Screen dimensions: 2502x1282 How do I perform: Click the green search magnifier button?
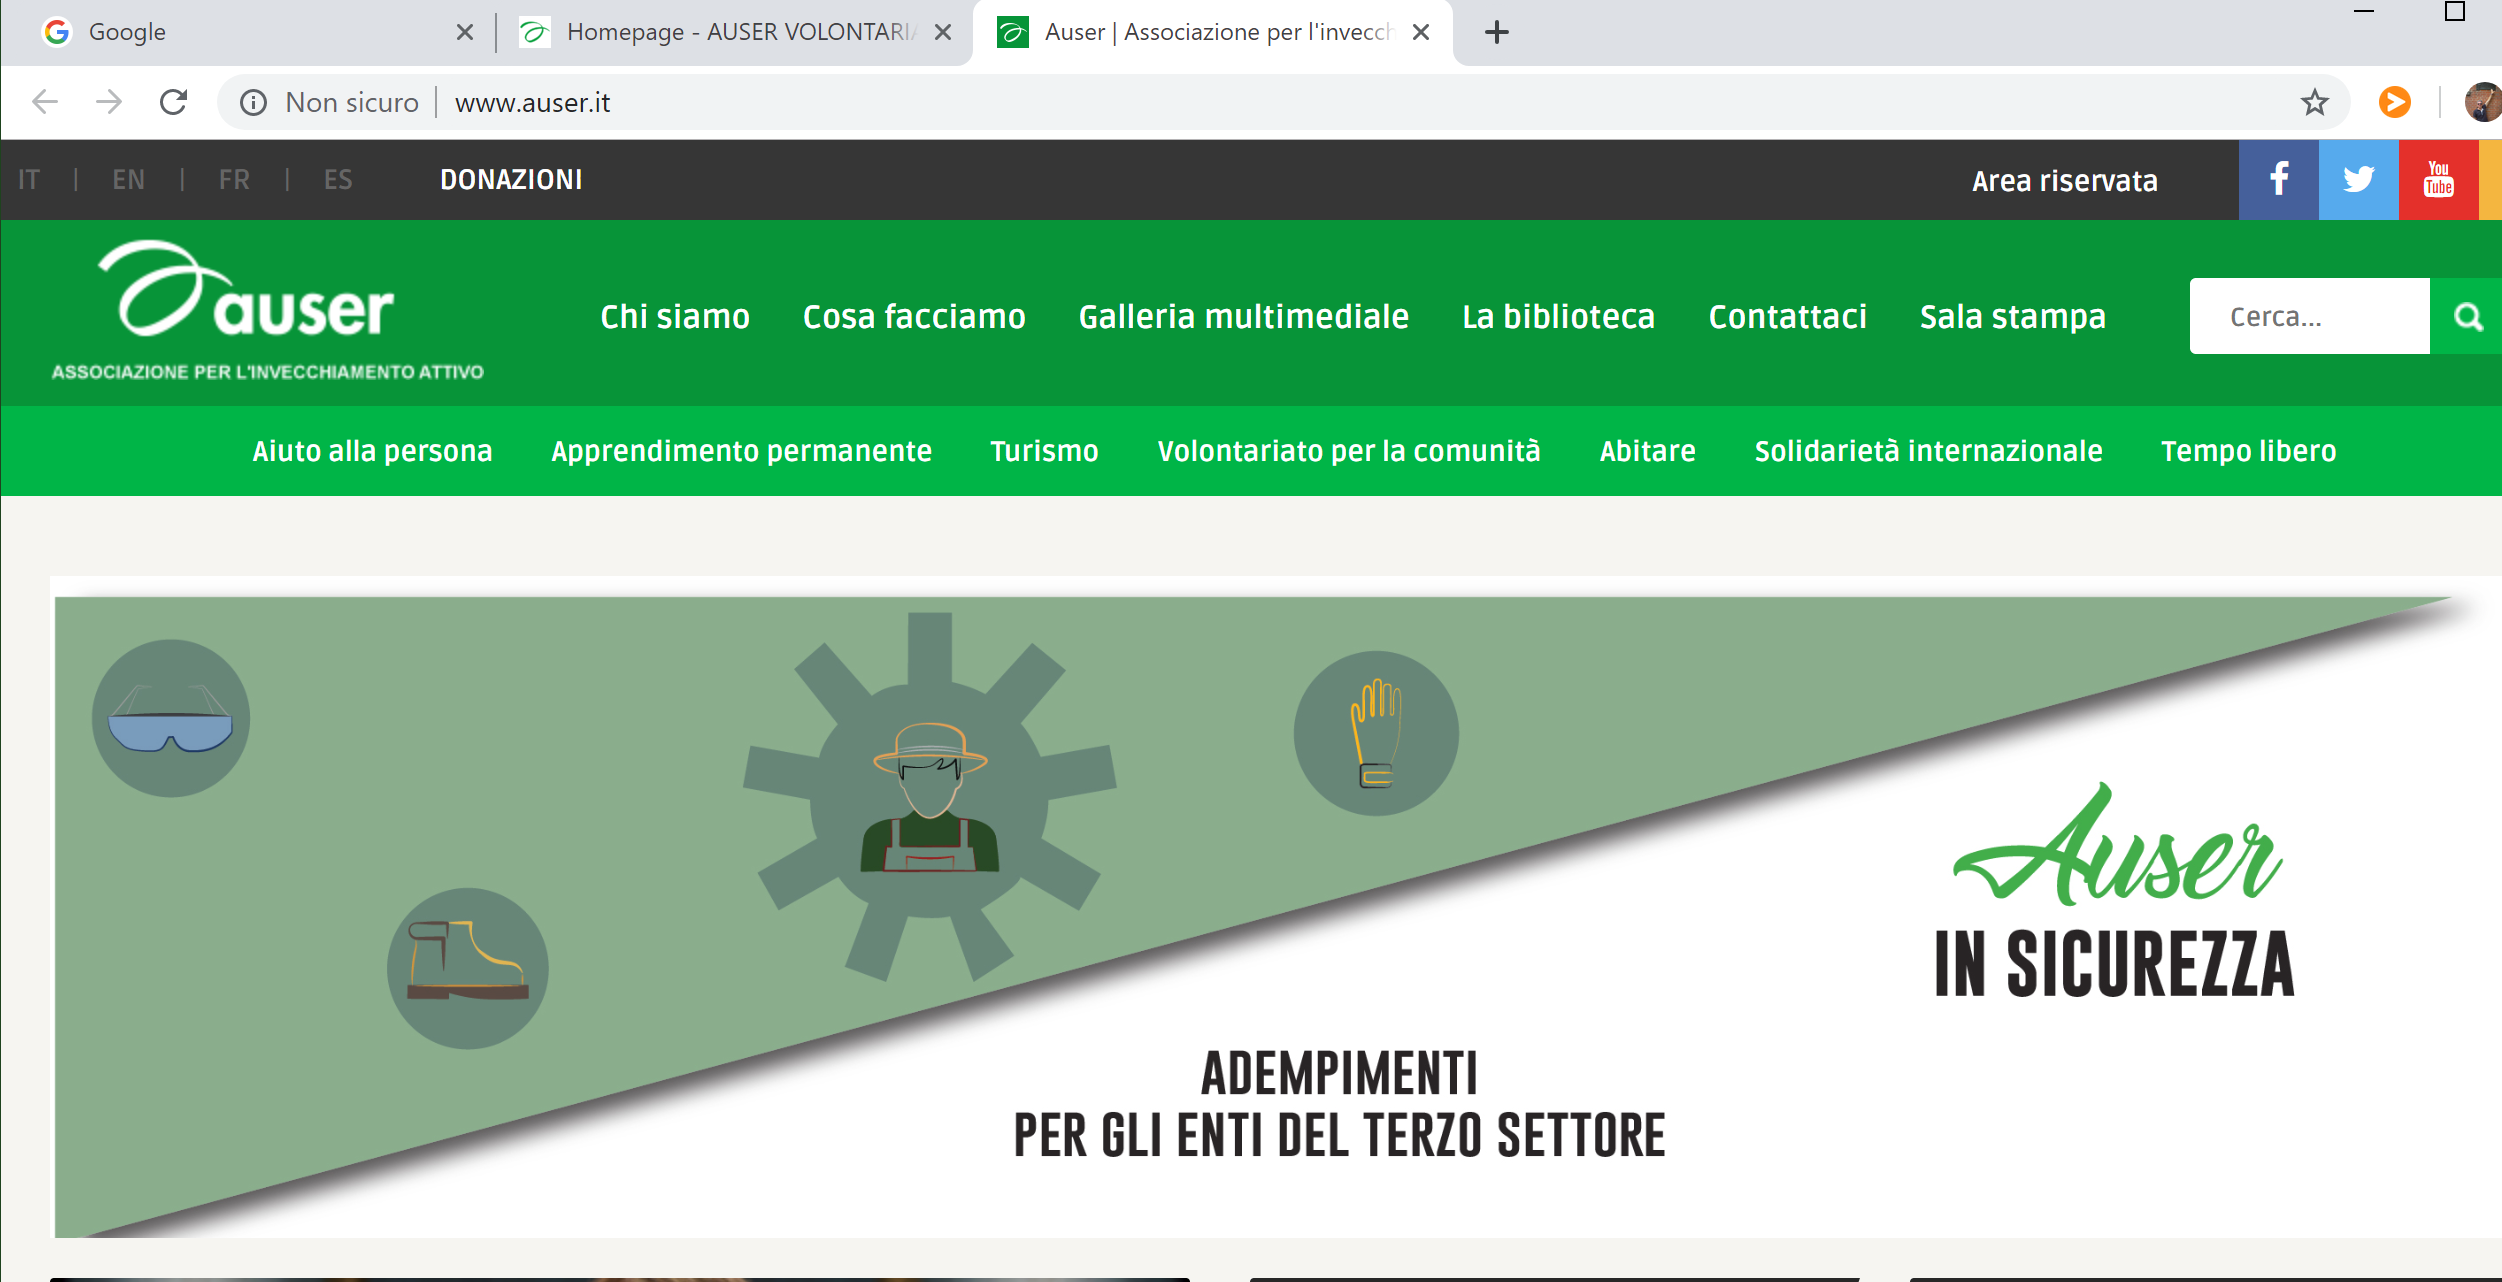coord(2466,316)
